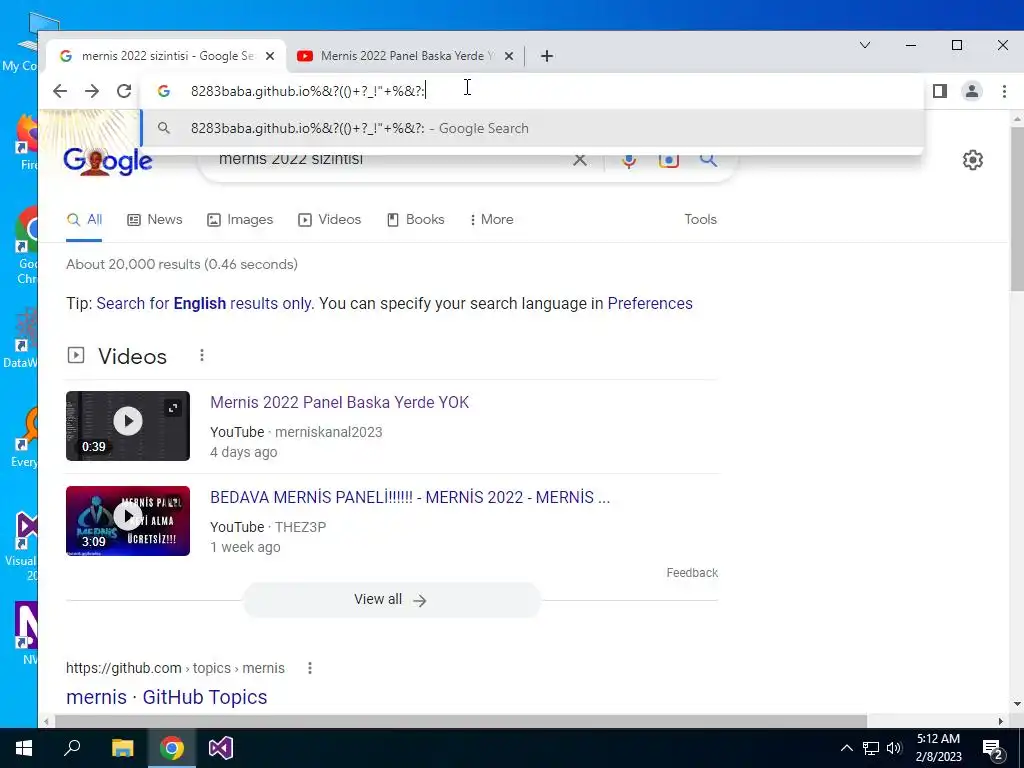Close the Mernis 2022 Panel YouTube tab

509,56
